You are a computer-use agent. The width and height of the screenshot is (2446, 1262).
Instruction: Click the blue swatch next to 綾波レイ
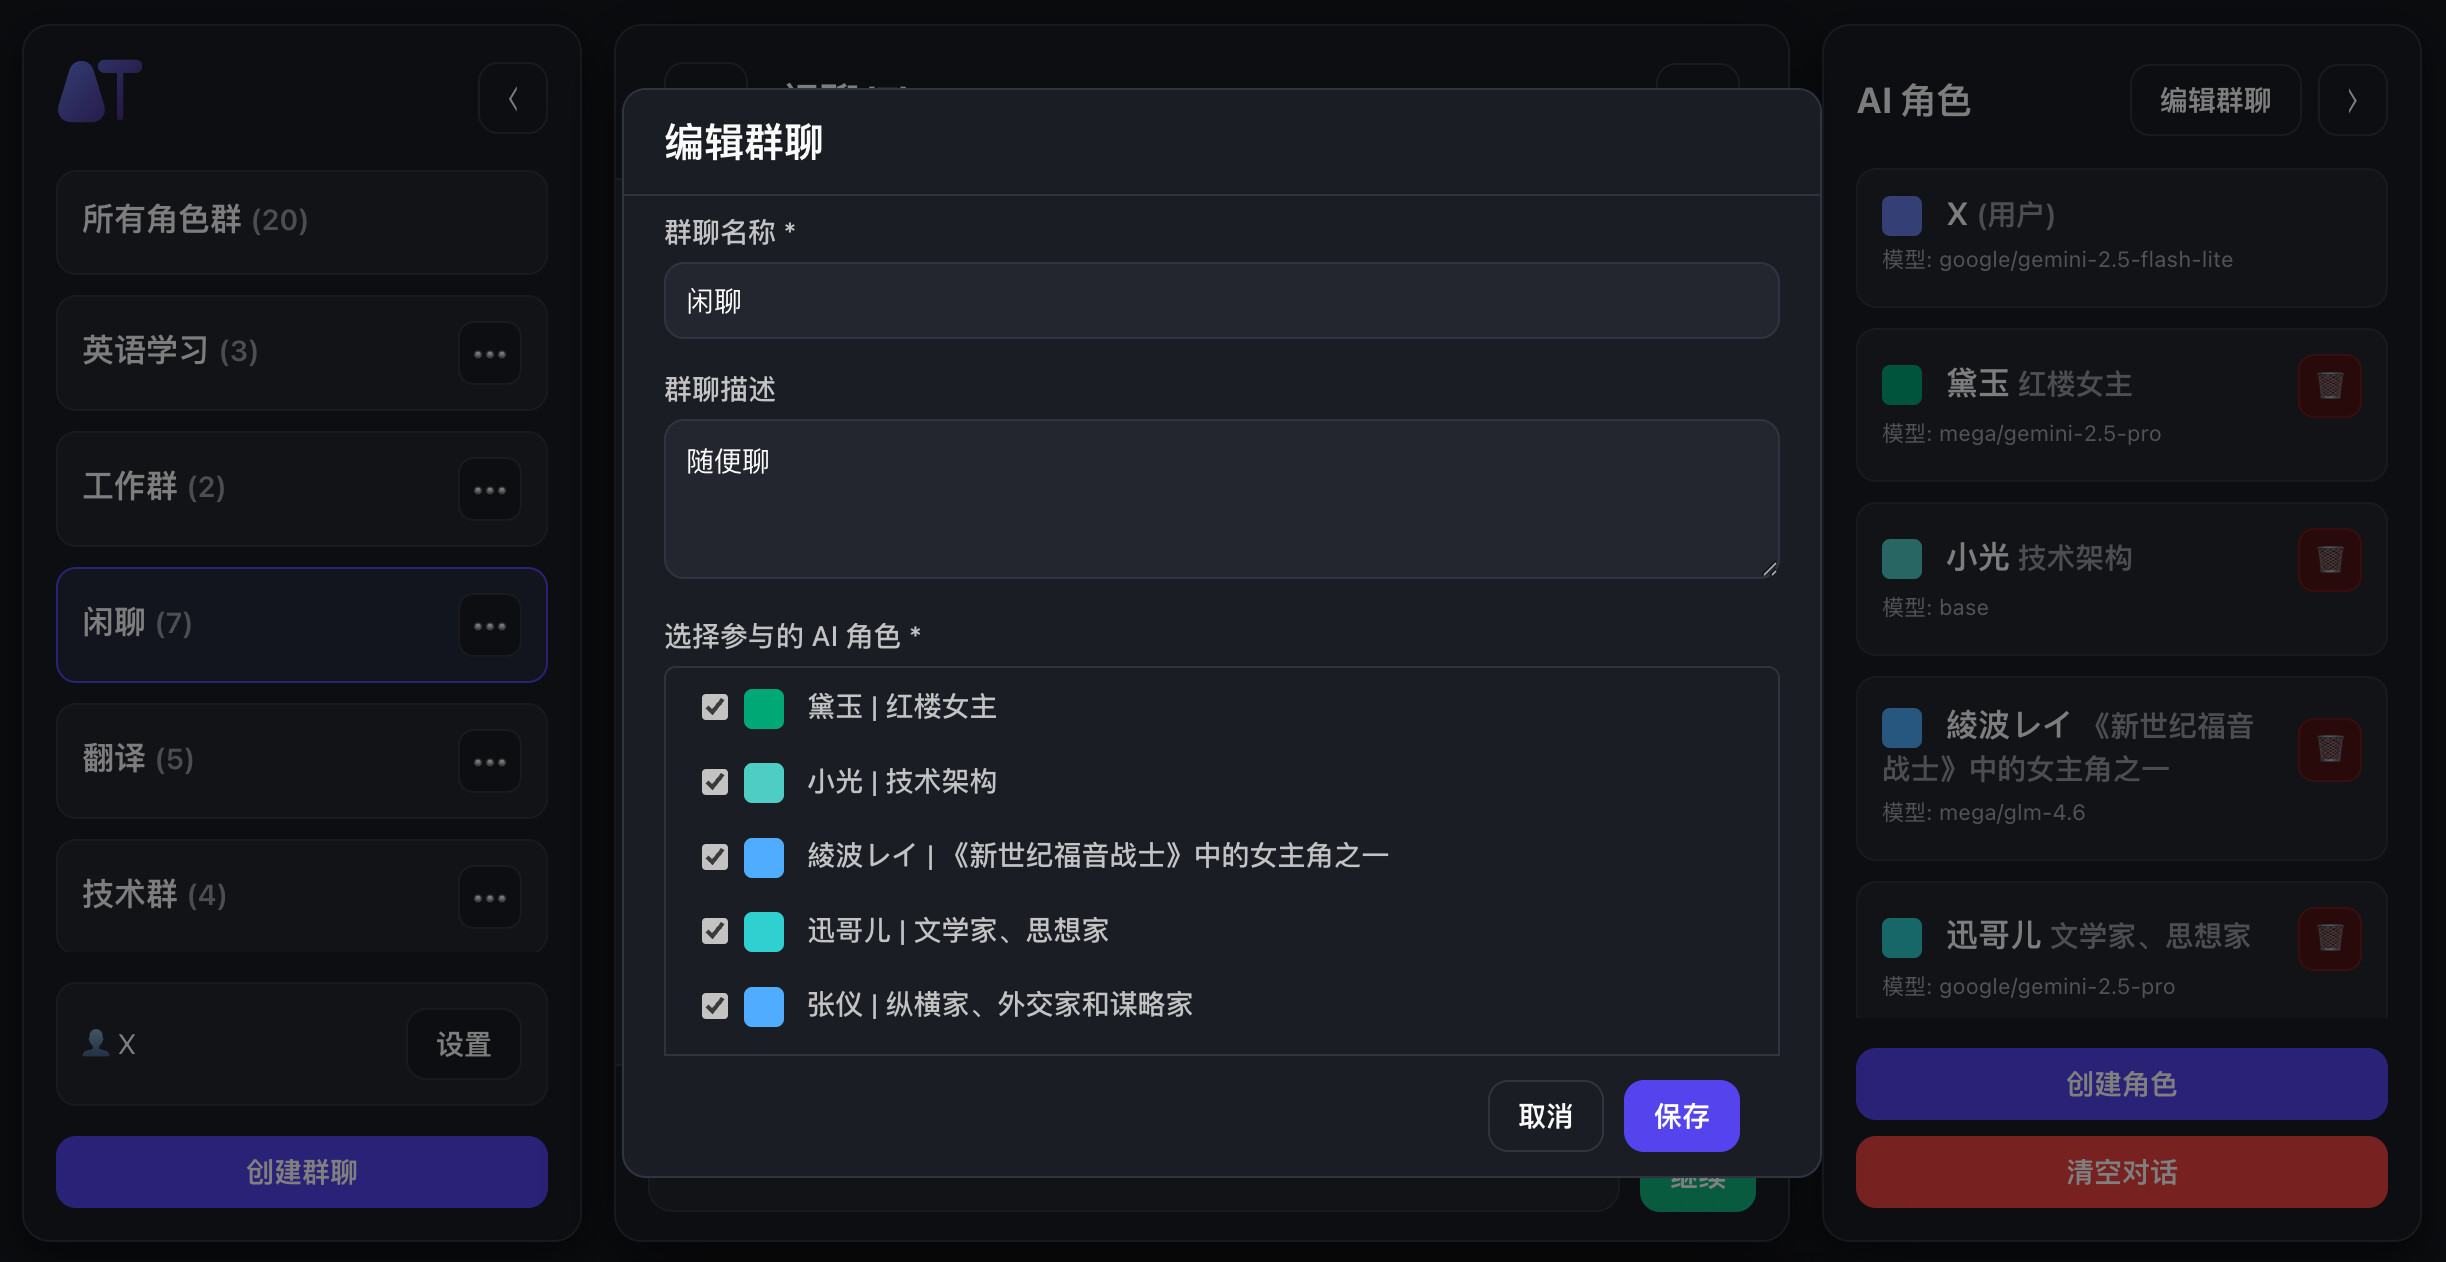coord(764,857)
